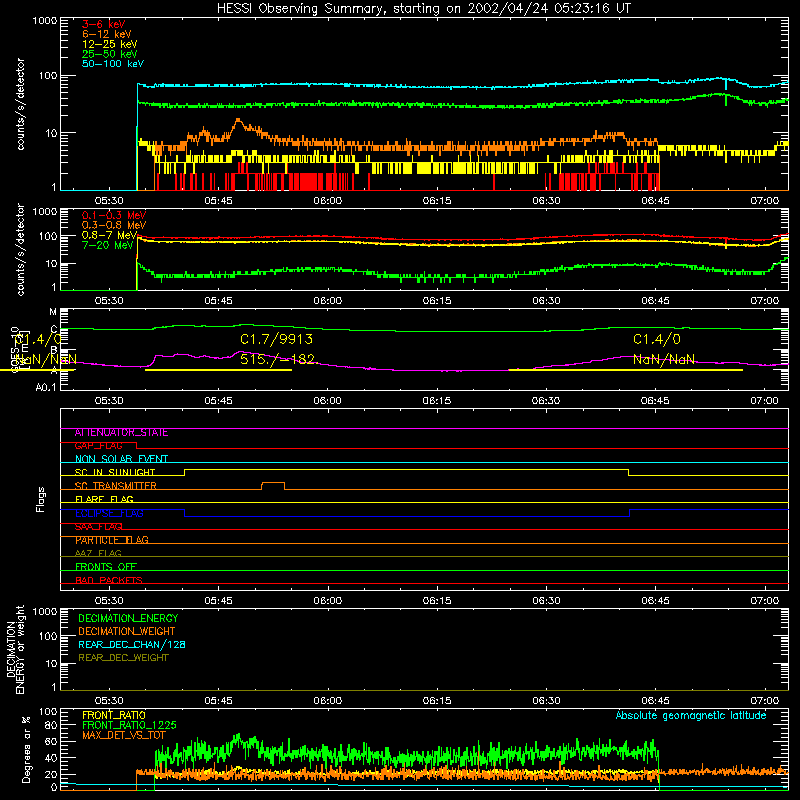Viewport: 800px width, 800px height.
Task: Click the PARTICLE_FLAG label
Action: 112,540
